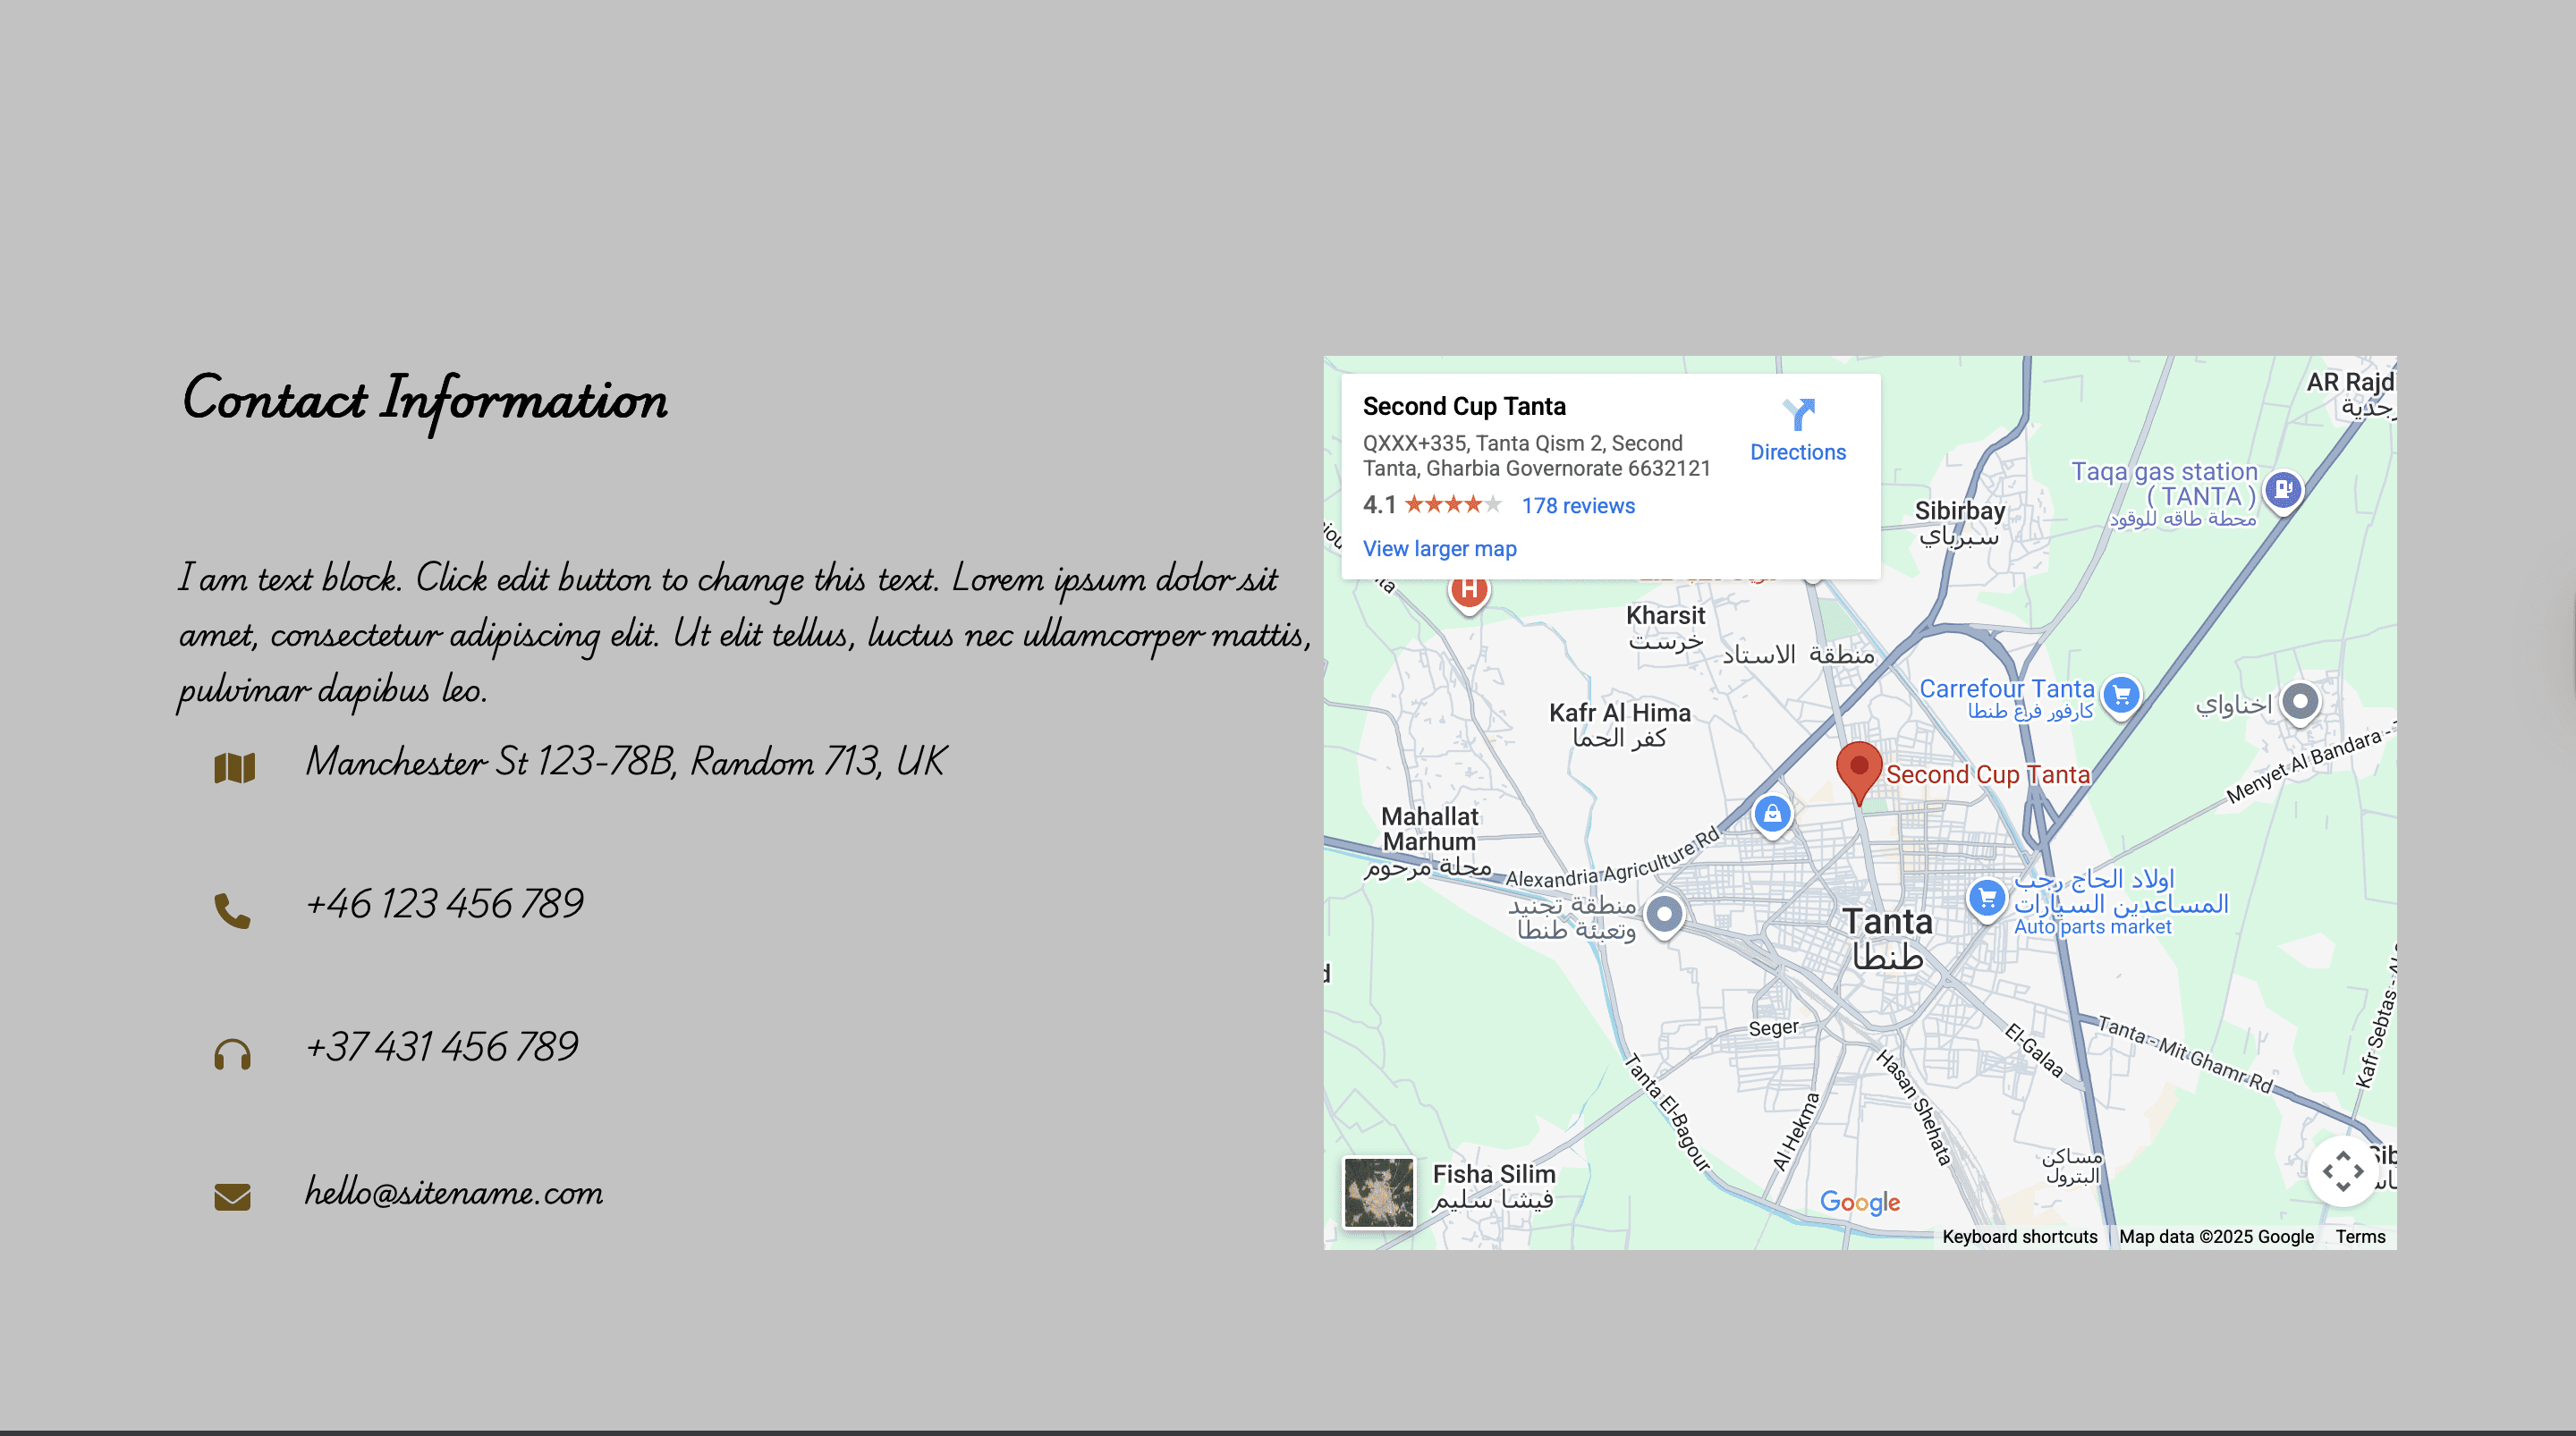Switch to satellite view thumbnail
Image resolution: width=2576 pixels, height=1436 pixels.
[x=1378, y=1192]
